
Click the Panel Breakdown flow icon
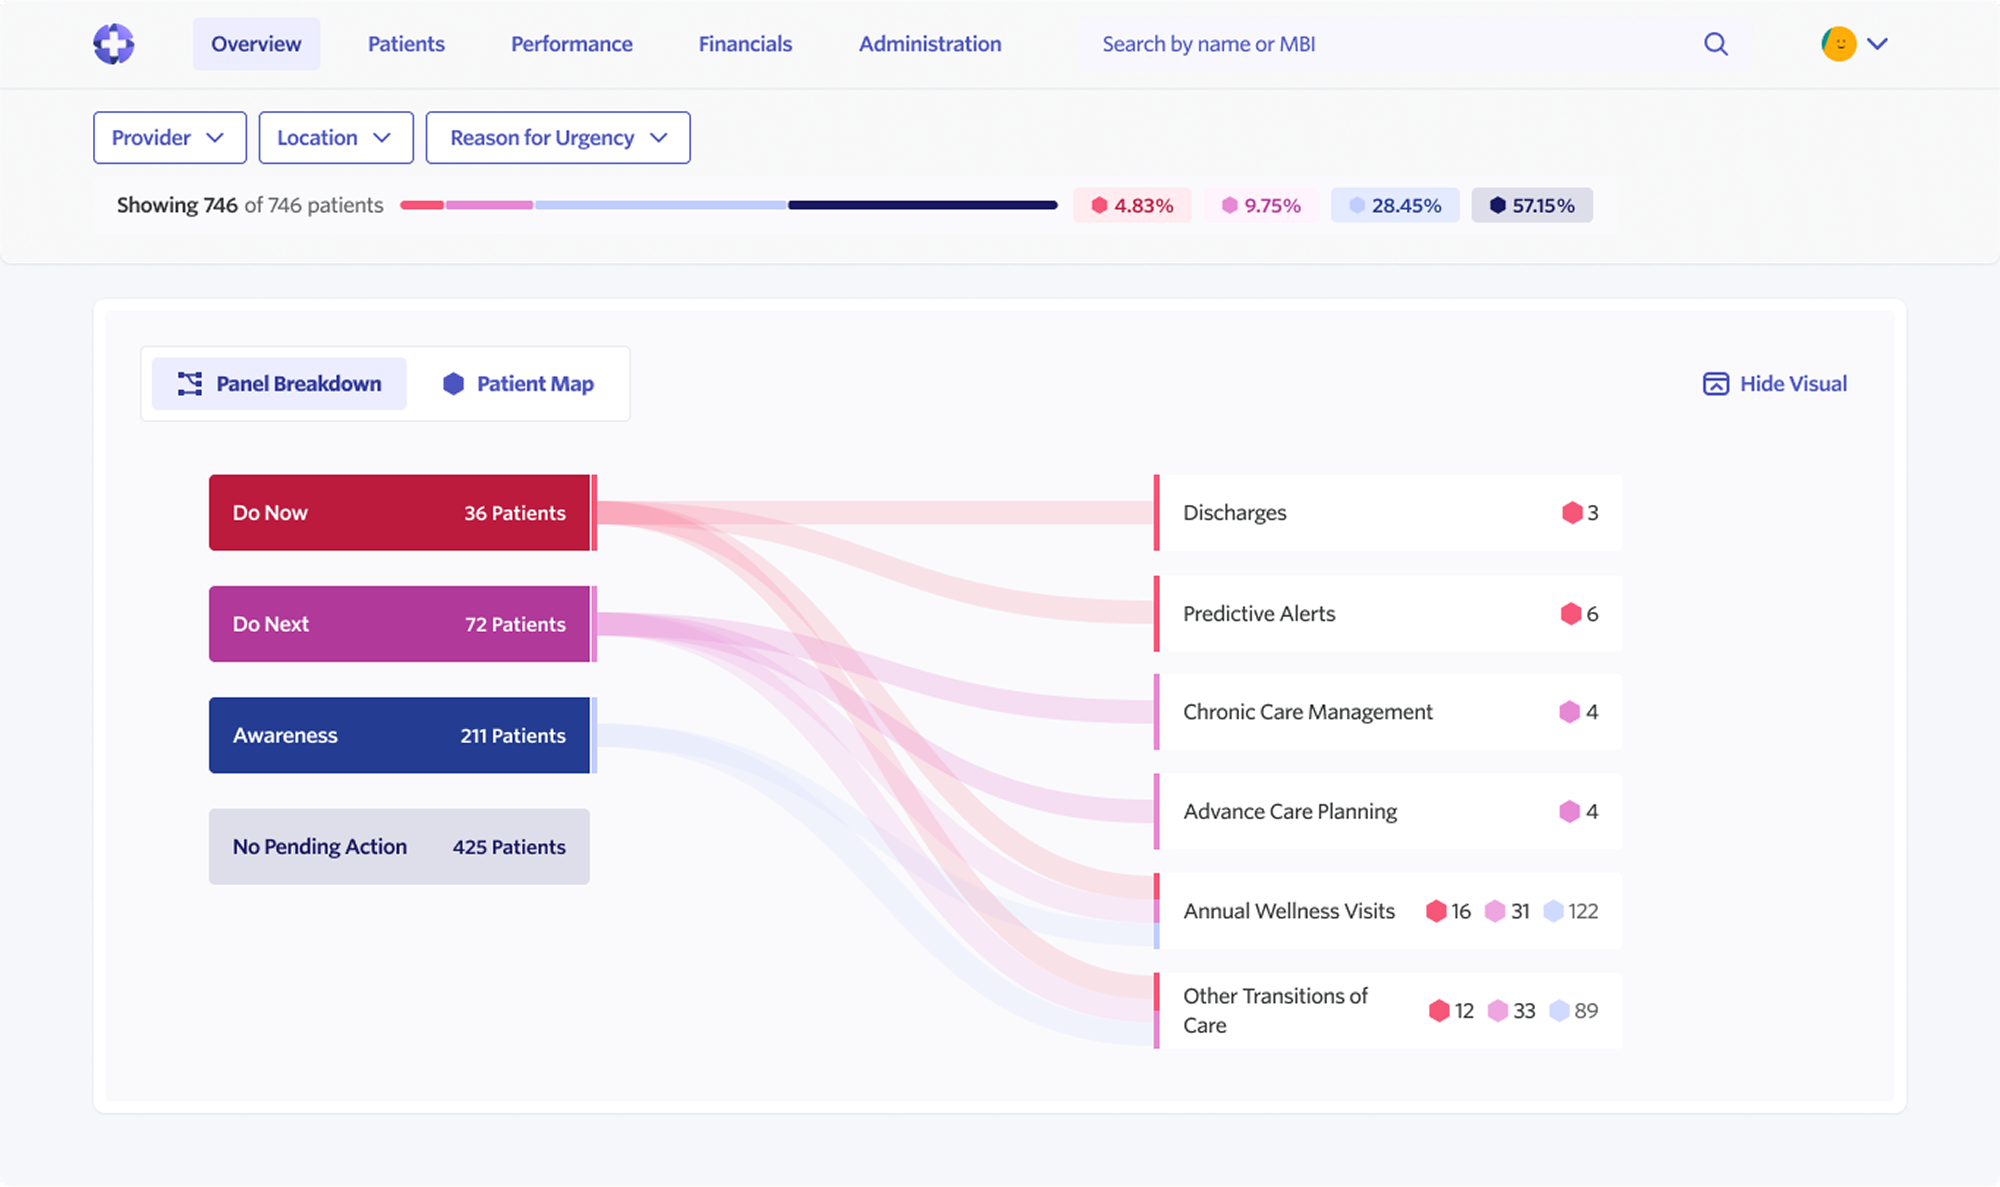pyautogui.click(x=189, y=384)
